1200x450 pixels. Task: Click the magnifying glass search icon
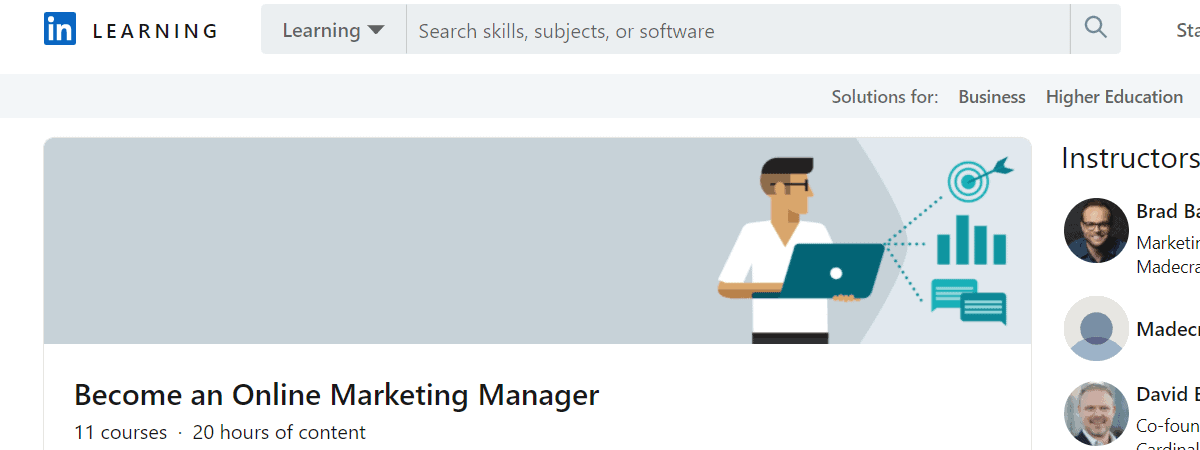coord(1095,29)
